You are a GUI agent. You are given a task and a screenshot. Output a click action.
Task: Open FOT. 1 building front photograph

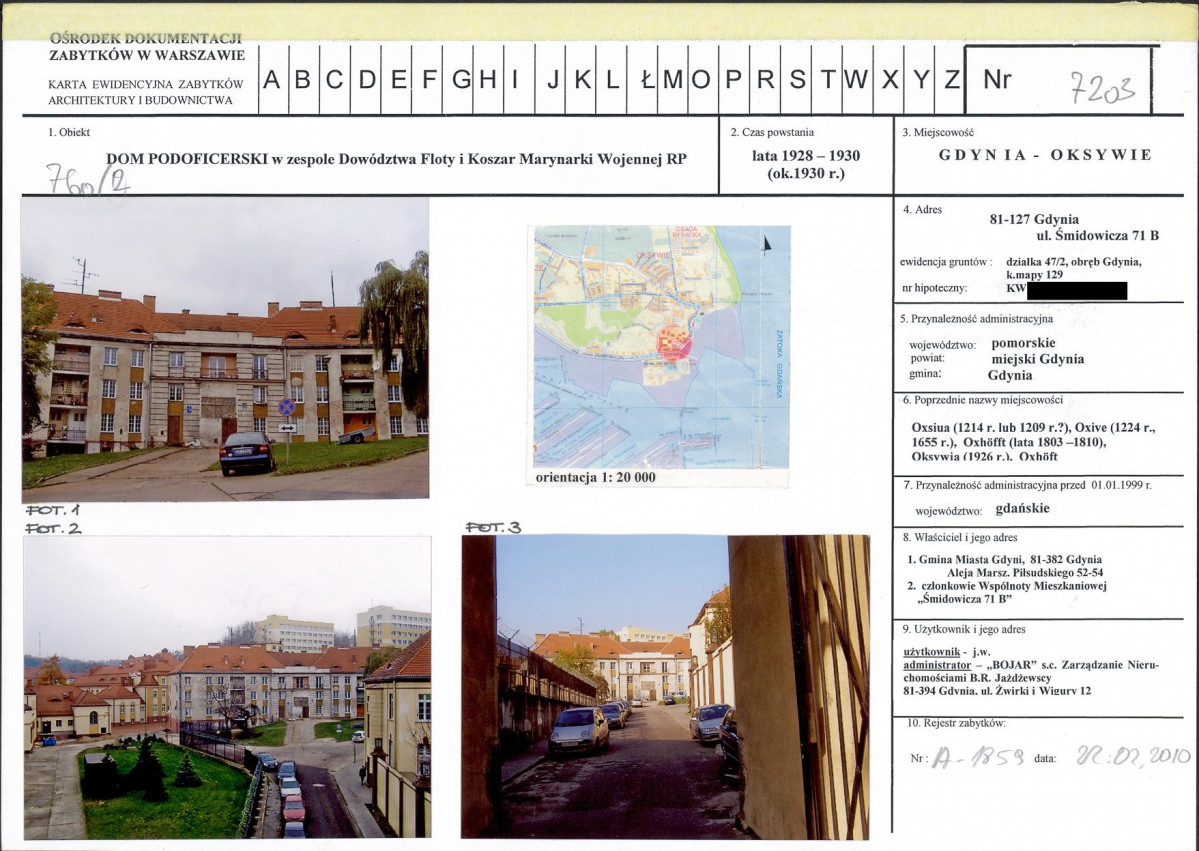click(x=226, y=349)
